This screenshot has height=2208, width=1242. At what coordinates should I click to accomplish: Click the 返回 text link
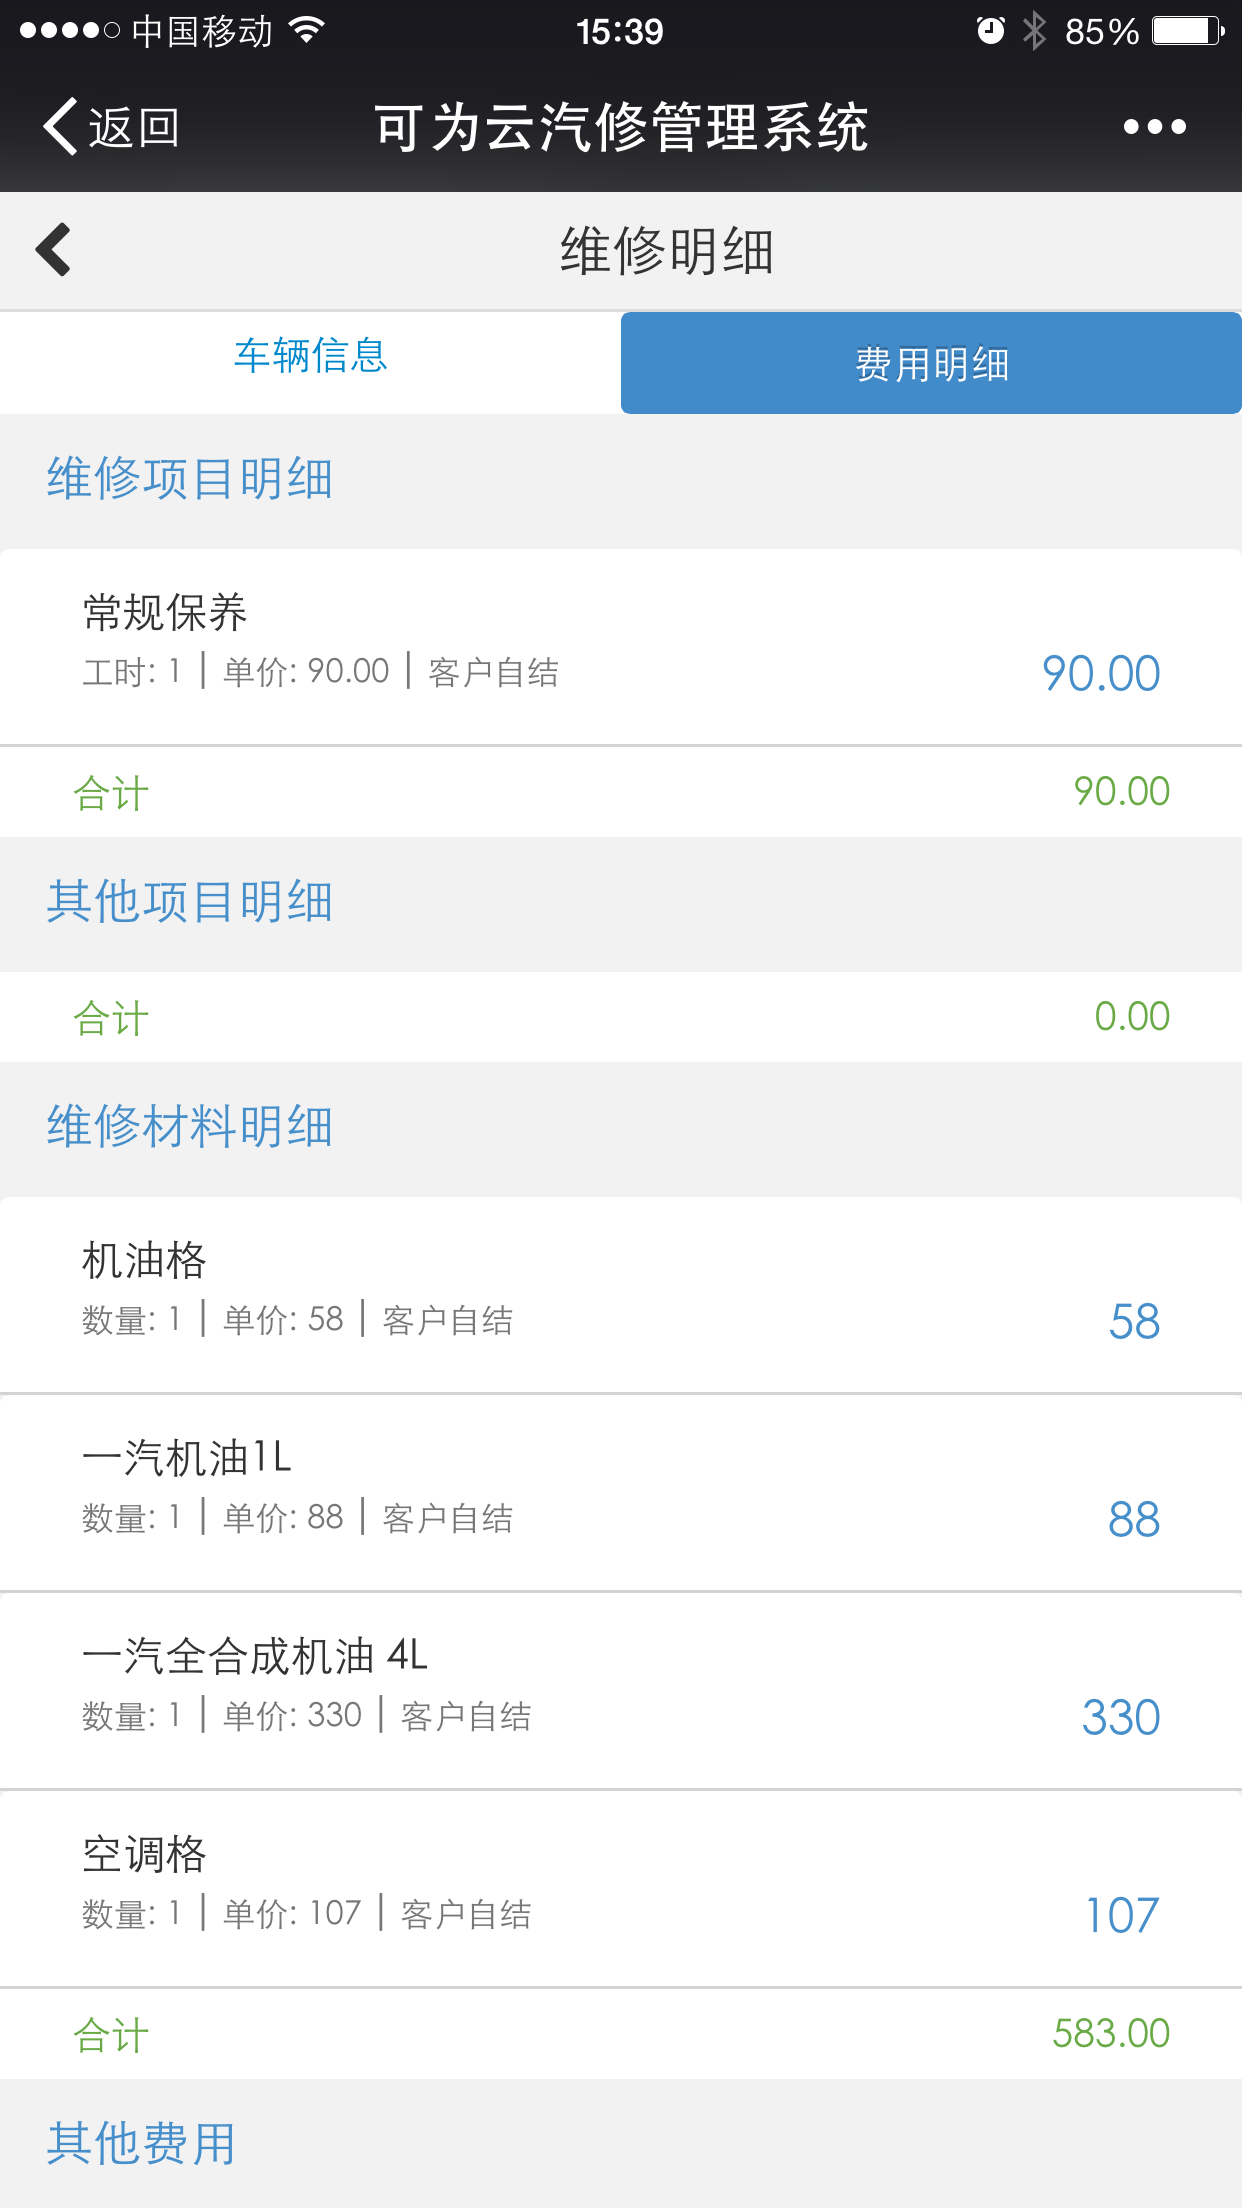pyautogui.click(x=134, y=128)
